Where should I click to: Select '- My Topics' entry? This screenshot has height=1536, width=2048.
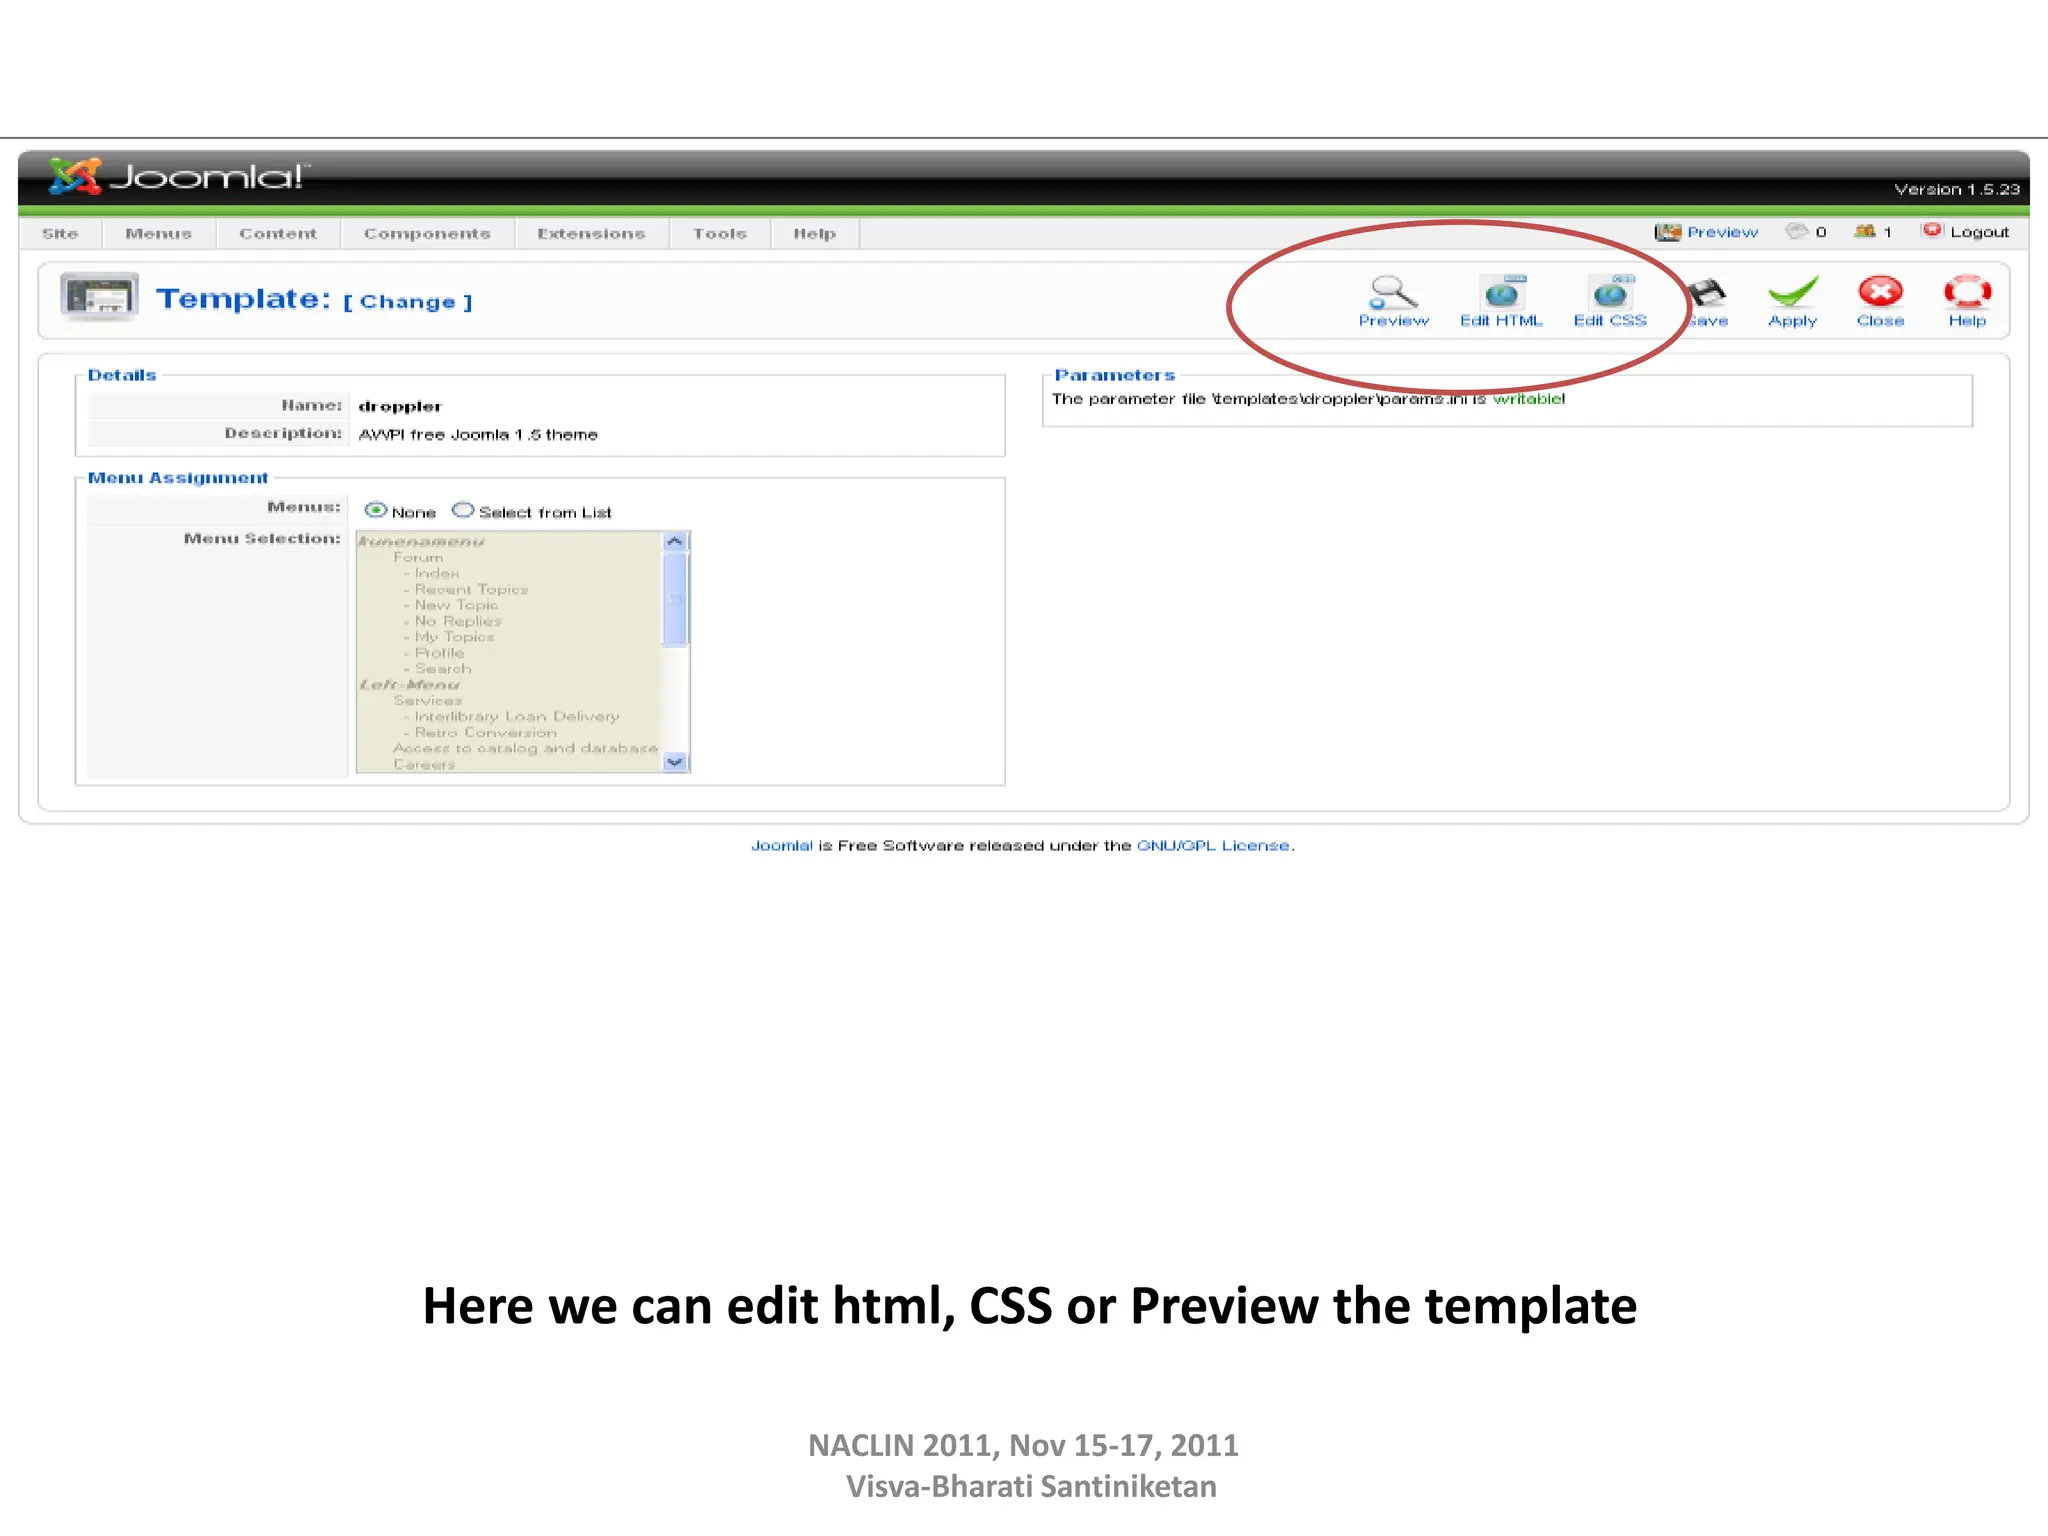pos(449,637)
